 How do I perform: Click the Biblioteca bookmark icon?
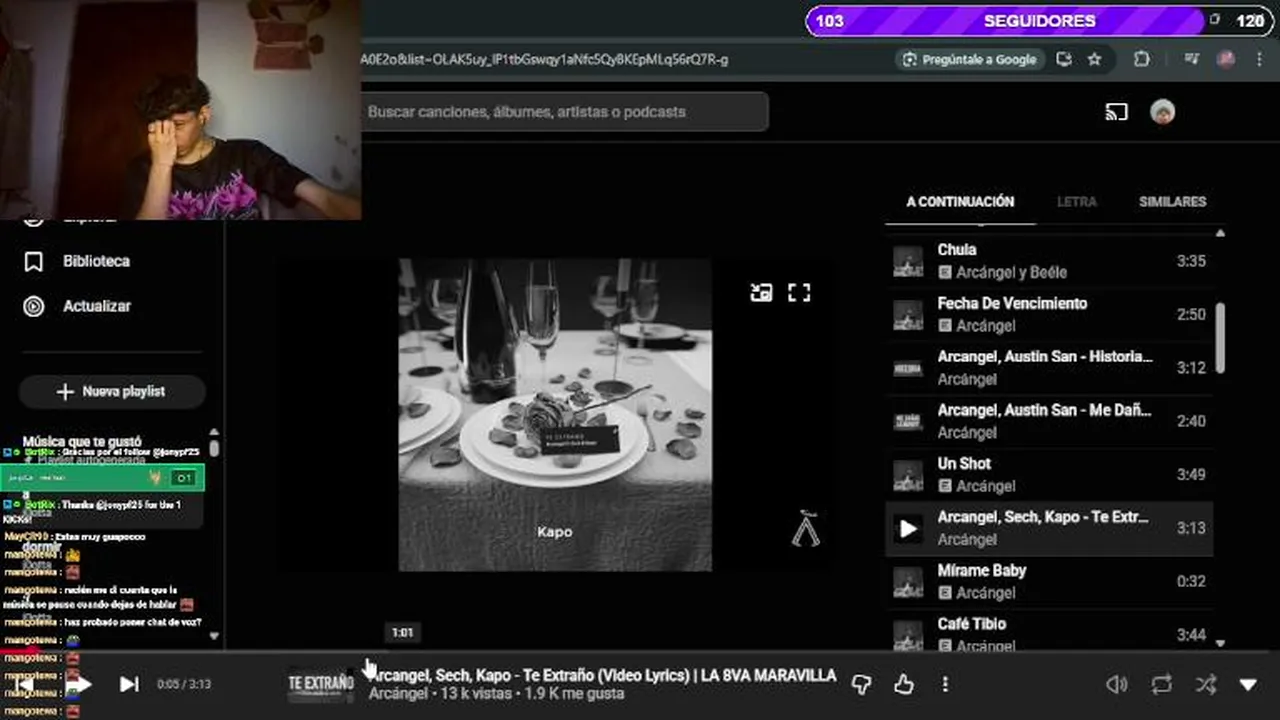click(x=34, y=261)
